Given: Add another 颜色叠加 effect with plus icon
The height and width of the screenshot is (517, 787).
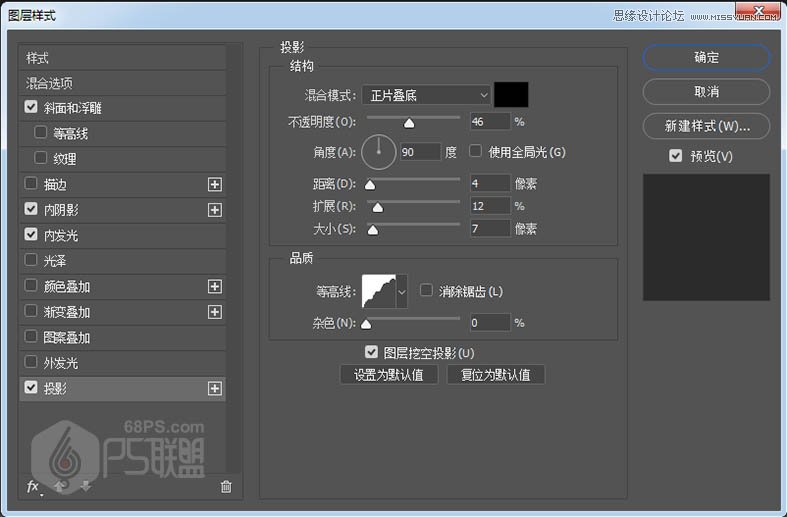Looking at the screenshot, I should tap(214, 286).
